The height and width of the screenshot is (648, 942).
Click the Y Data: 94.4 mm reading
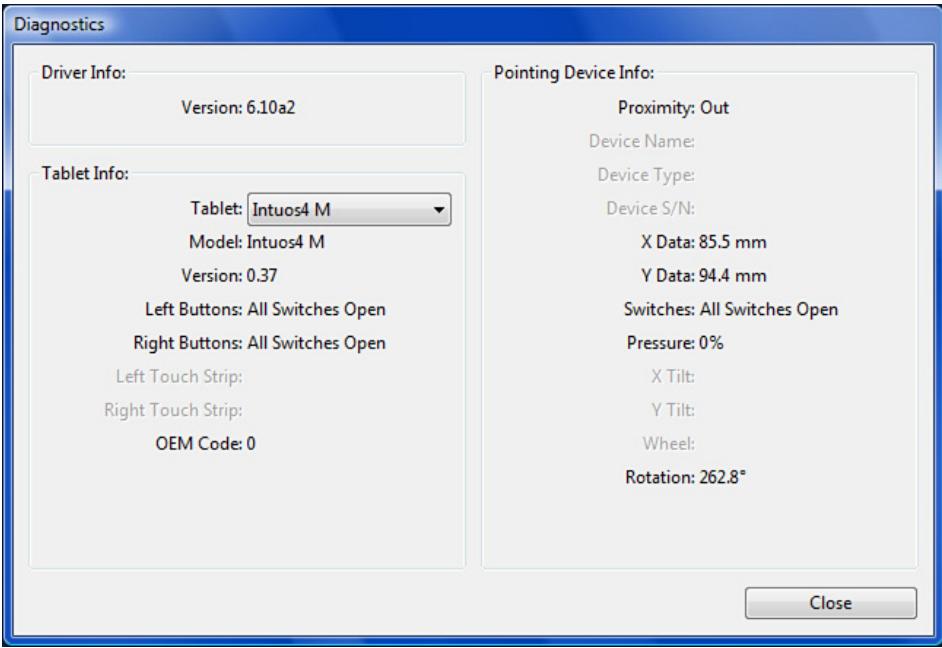703,276
